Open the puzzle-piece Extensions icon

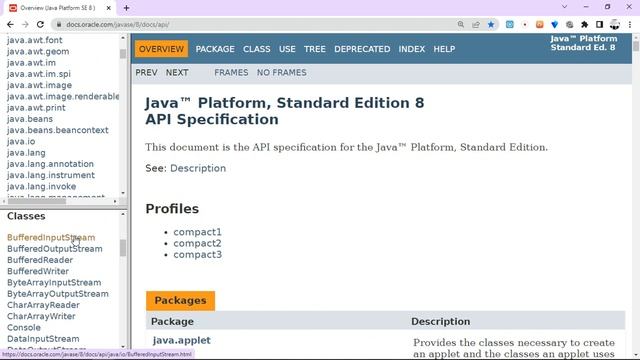point(584,24)
